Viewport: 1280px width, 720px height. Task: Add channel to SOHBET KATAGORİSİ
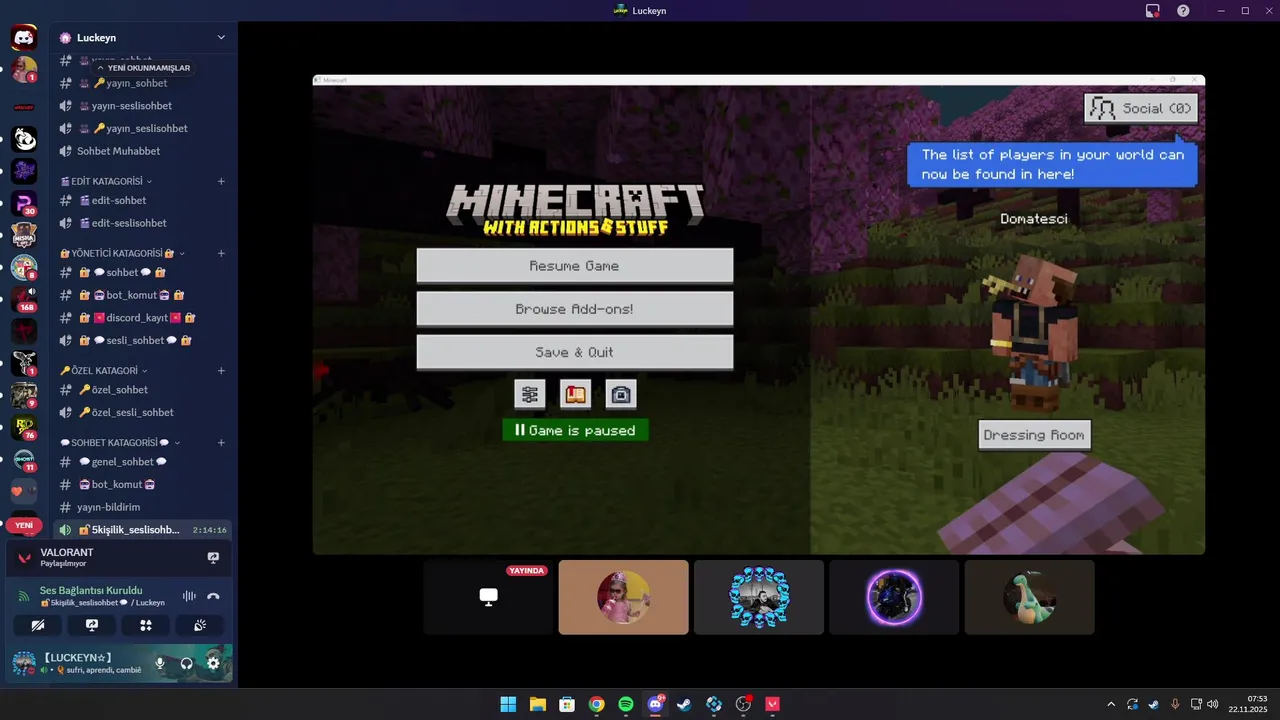coord(221,442)
